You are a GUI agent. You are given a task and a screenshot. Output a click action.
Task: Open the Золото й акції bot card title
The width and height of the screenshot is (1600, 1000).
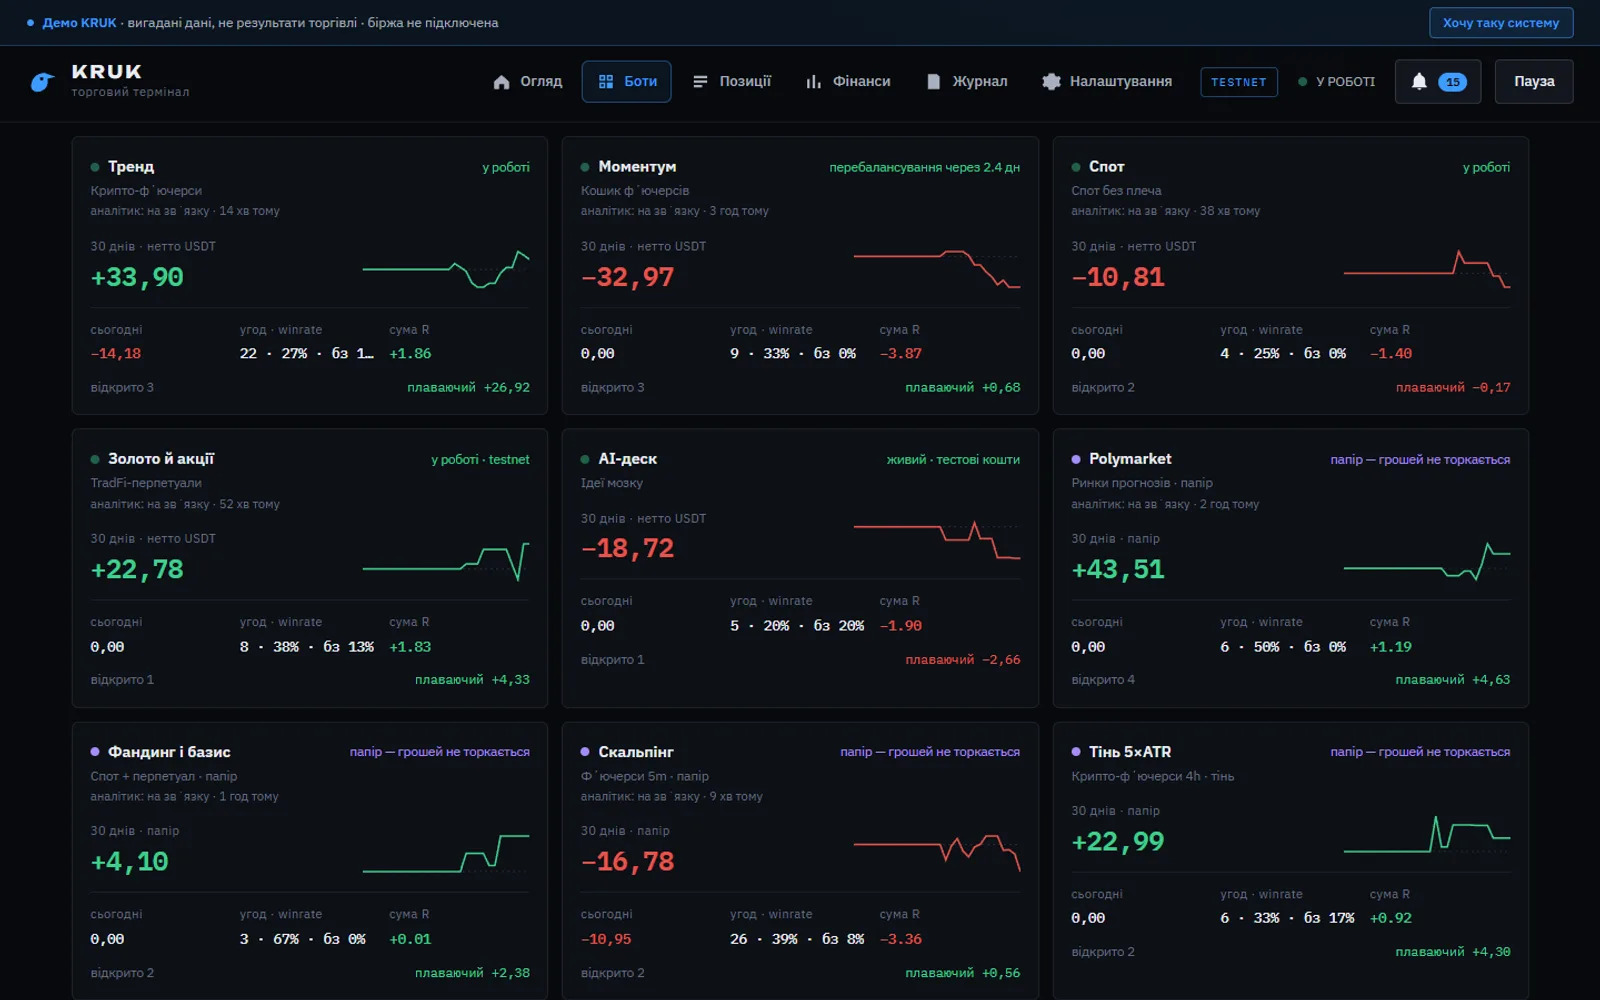point(161,459)
